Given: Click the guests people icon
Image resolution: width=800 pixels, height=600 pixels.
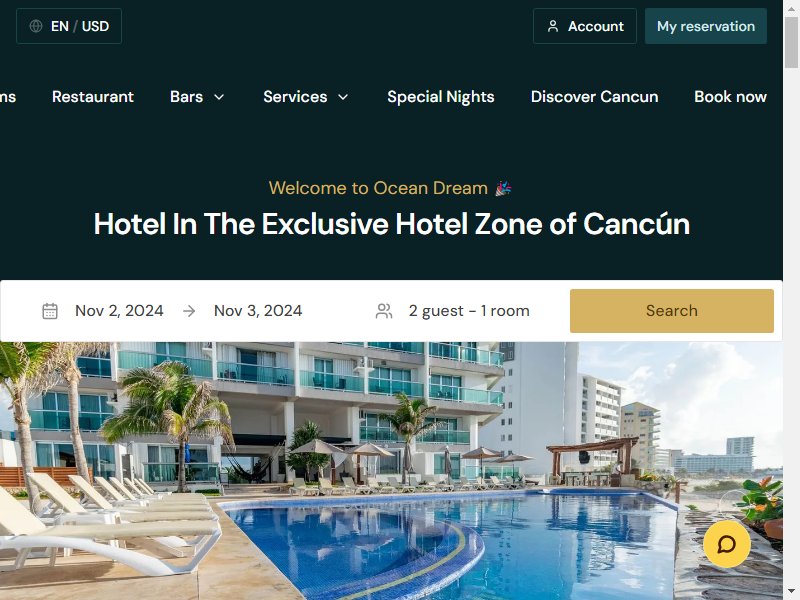Looking at the screenshot, I should tap(384, 311).
